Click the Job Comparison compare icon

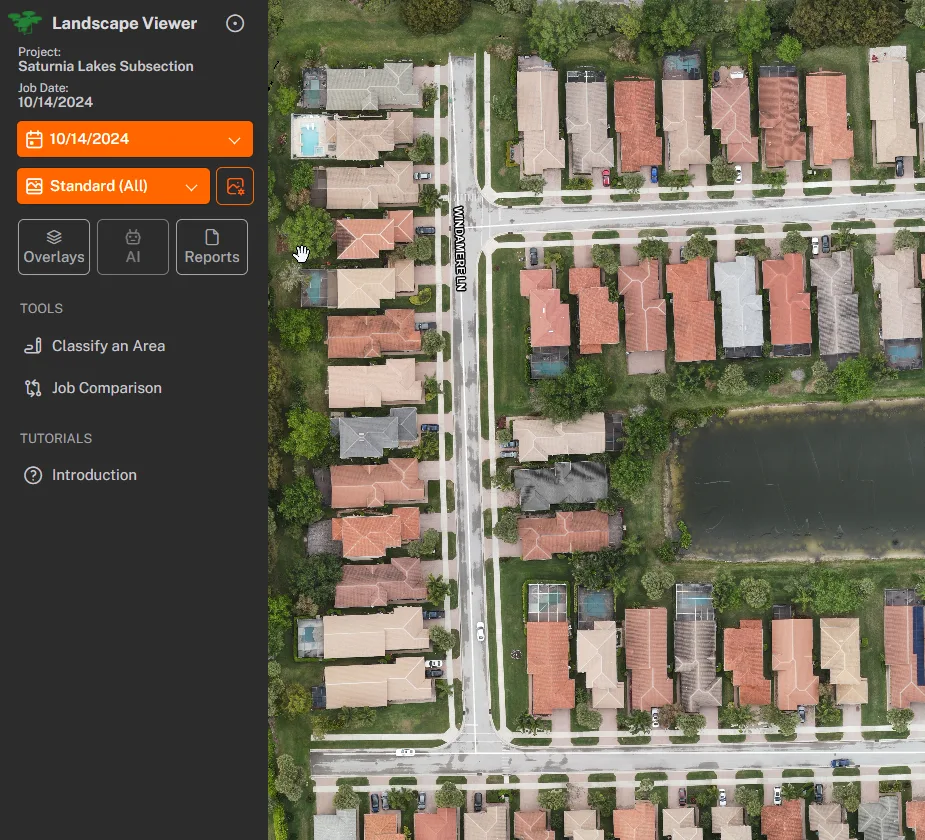33,388
